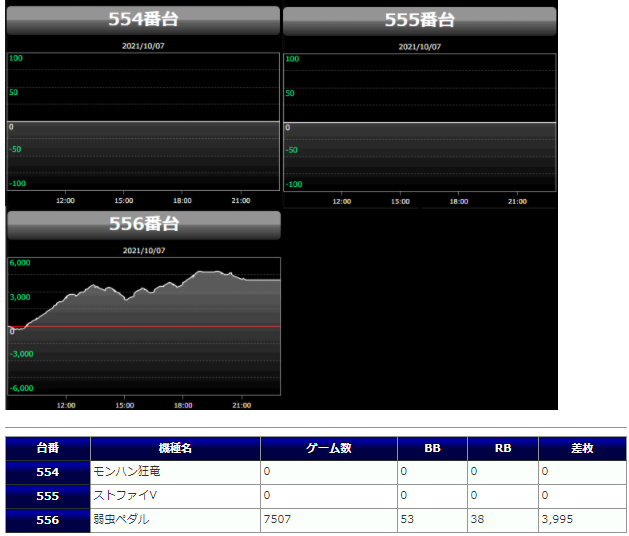The width and height of the screenshot is (629, 536).
Task: Click 12:00 time label under 554 graph
Action: tap(65, 201)
